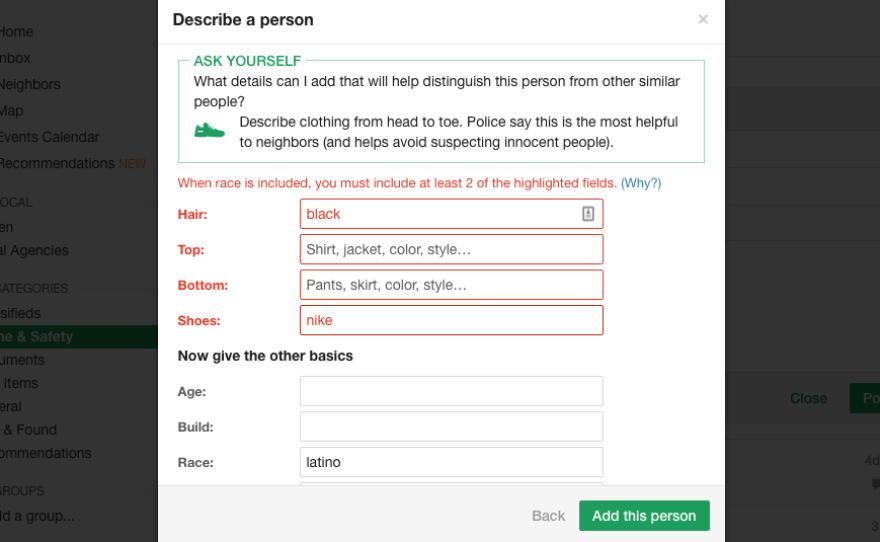Focus the Hair input field
Image resolution: width=880 pixels, height=542 pixels.
coord(440,214)
